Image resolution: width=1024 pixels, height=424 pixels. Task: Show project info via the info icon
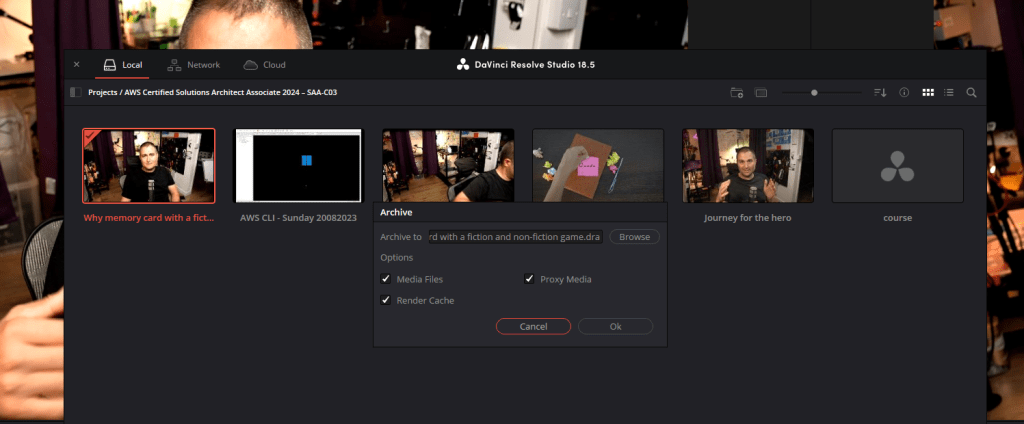coord(904,93)
